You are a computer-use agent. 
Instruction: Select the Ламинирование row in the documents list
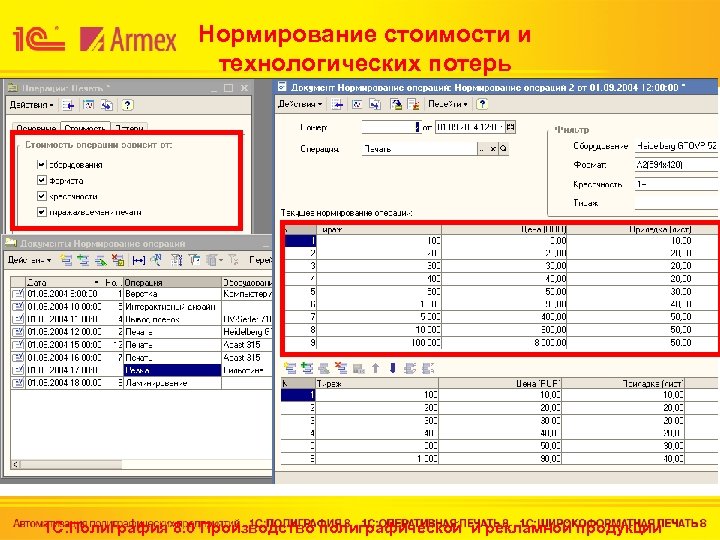(x=141, y=383)
